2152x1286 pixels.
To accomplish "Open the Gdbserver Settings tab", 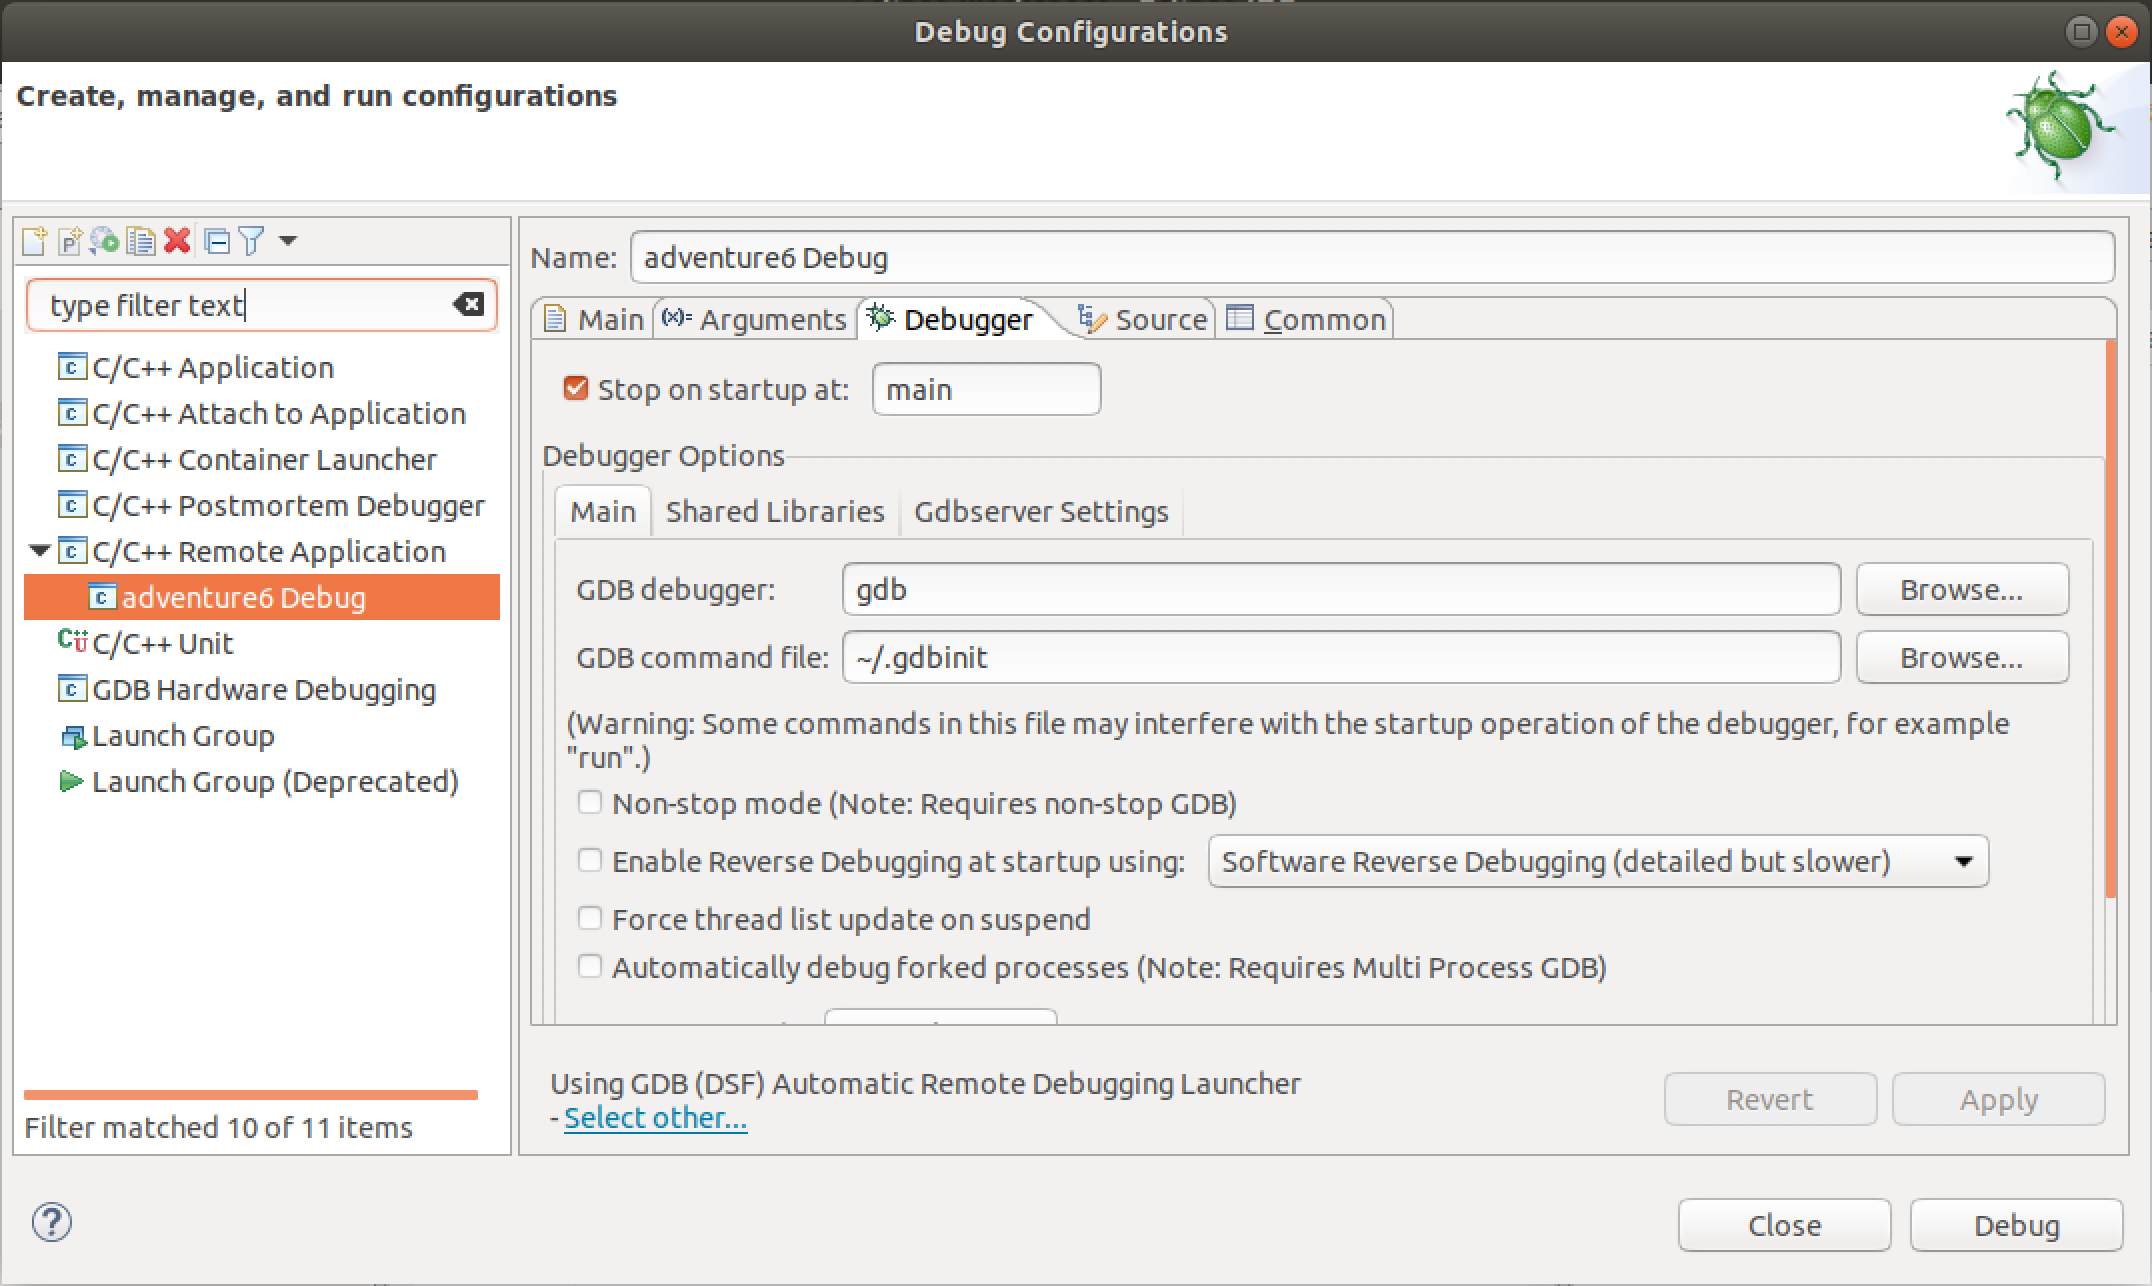I will (x=1040, y=511).
